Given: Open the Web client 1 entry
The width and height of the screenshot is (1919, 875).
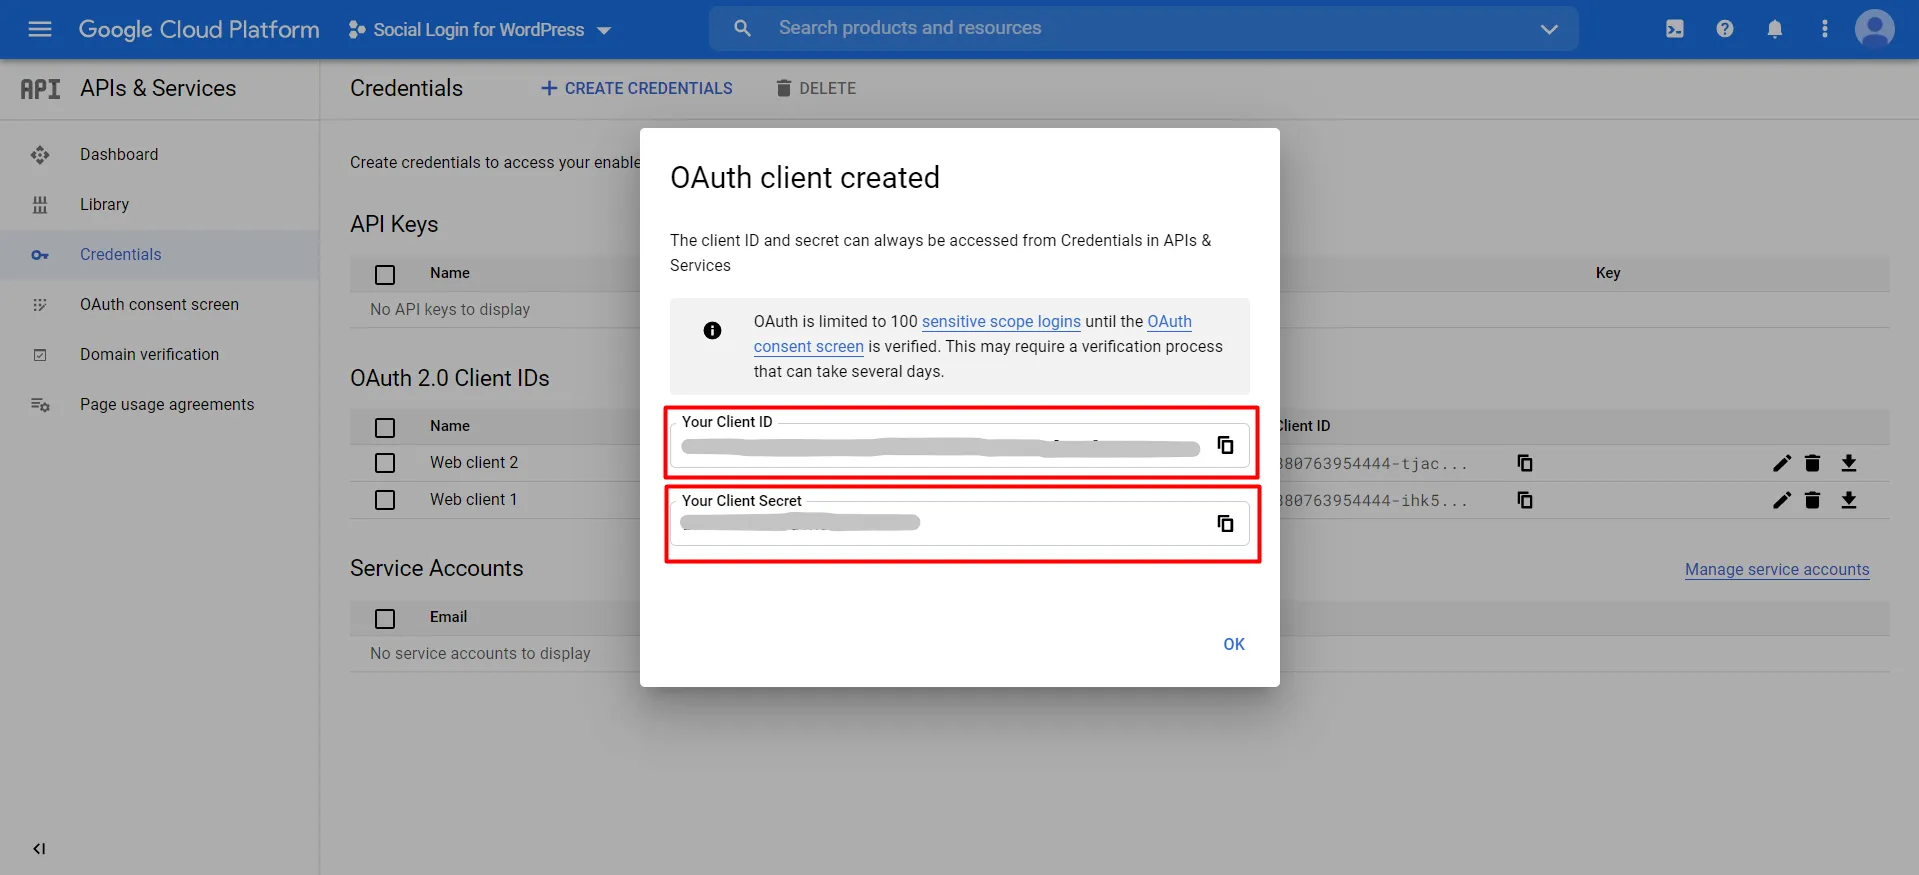Looking at the screenshot, I should pos(474,499).
